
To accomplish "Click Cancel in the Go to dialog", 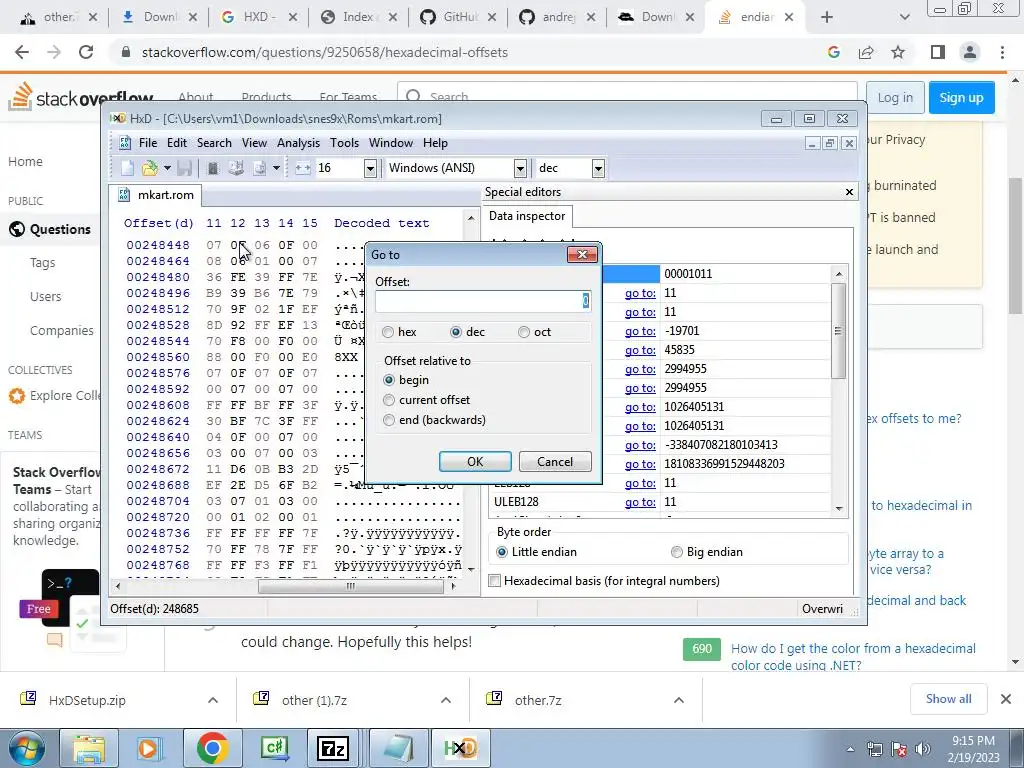I will [555, 462].
